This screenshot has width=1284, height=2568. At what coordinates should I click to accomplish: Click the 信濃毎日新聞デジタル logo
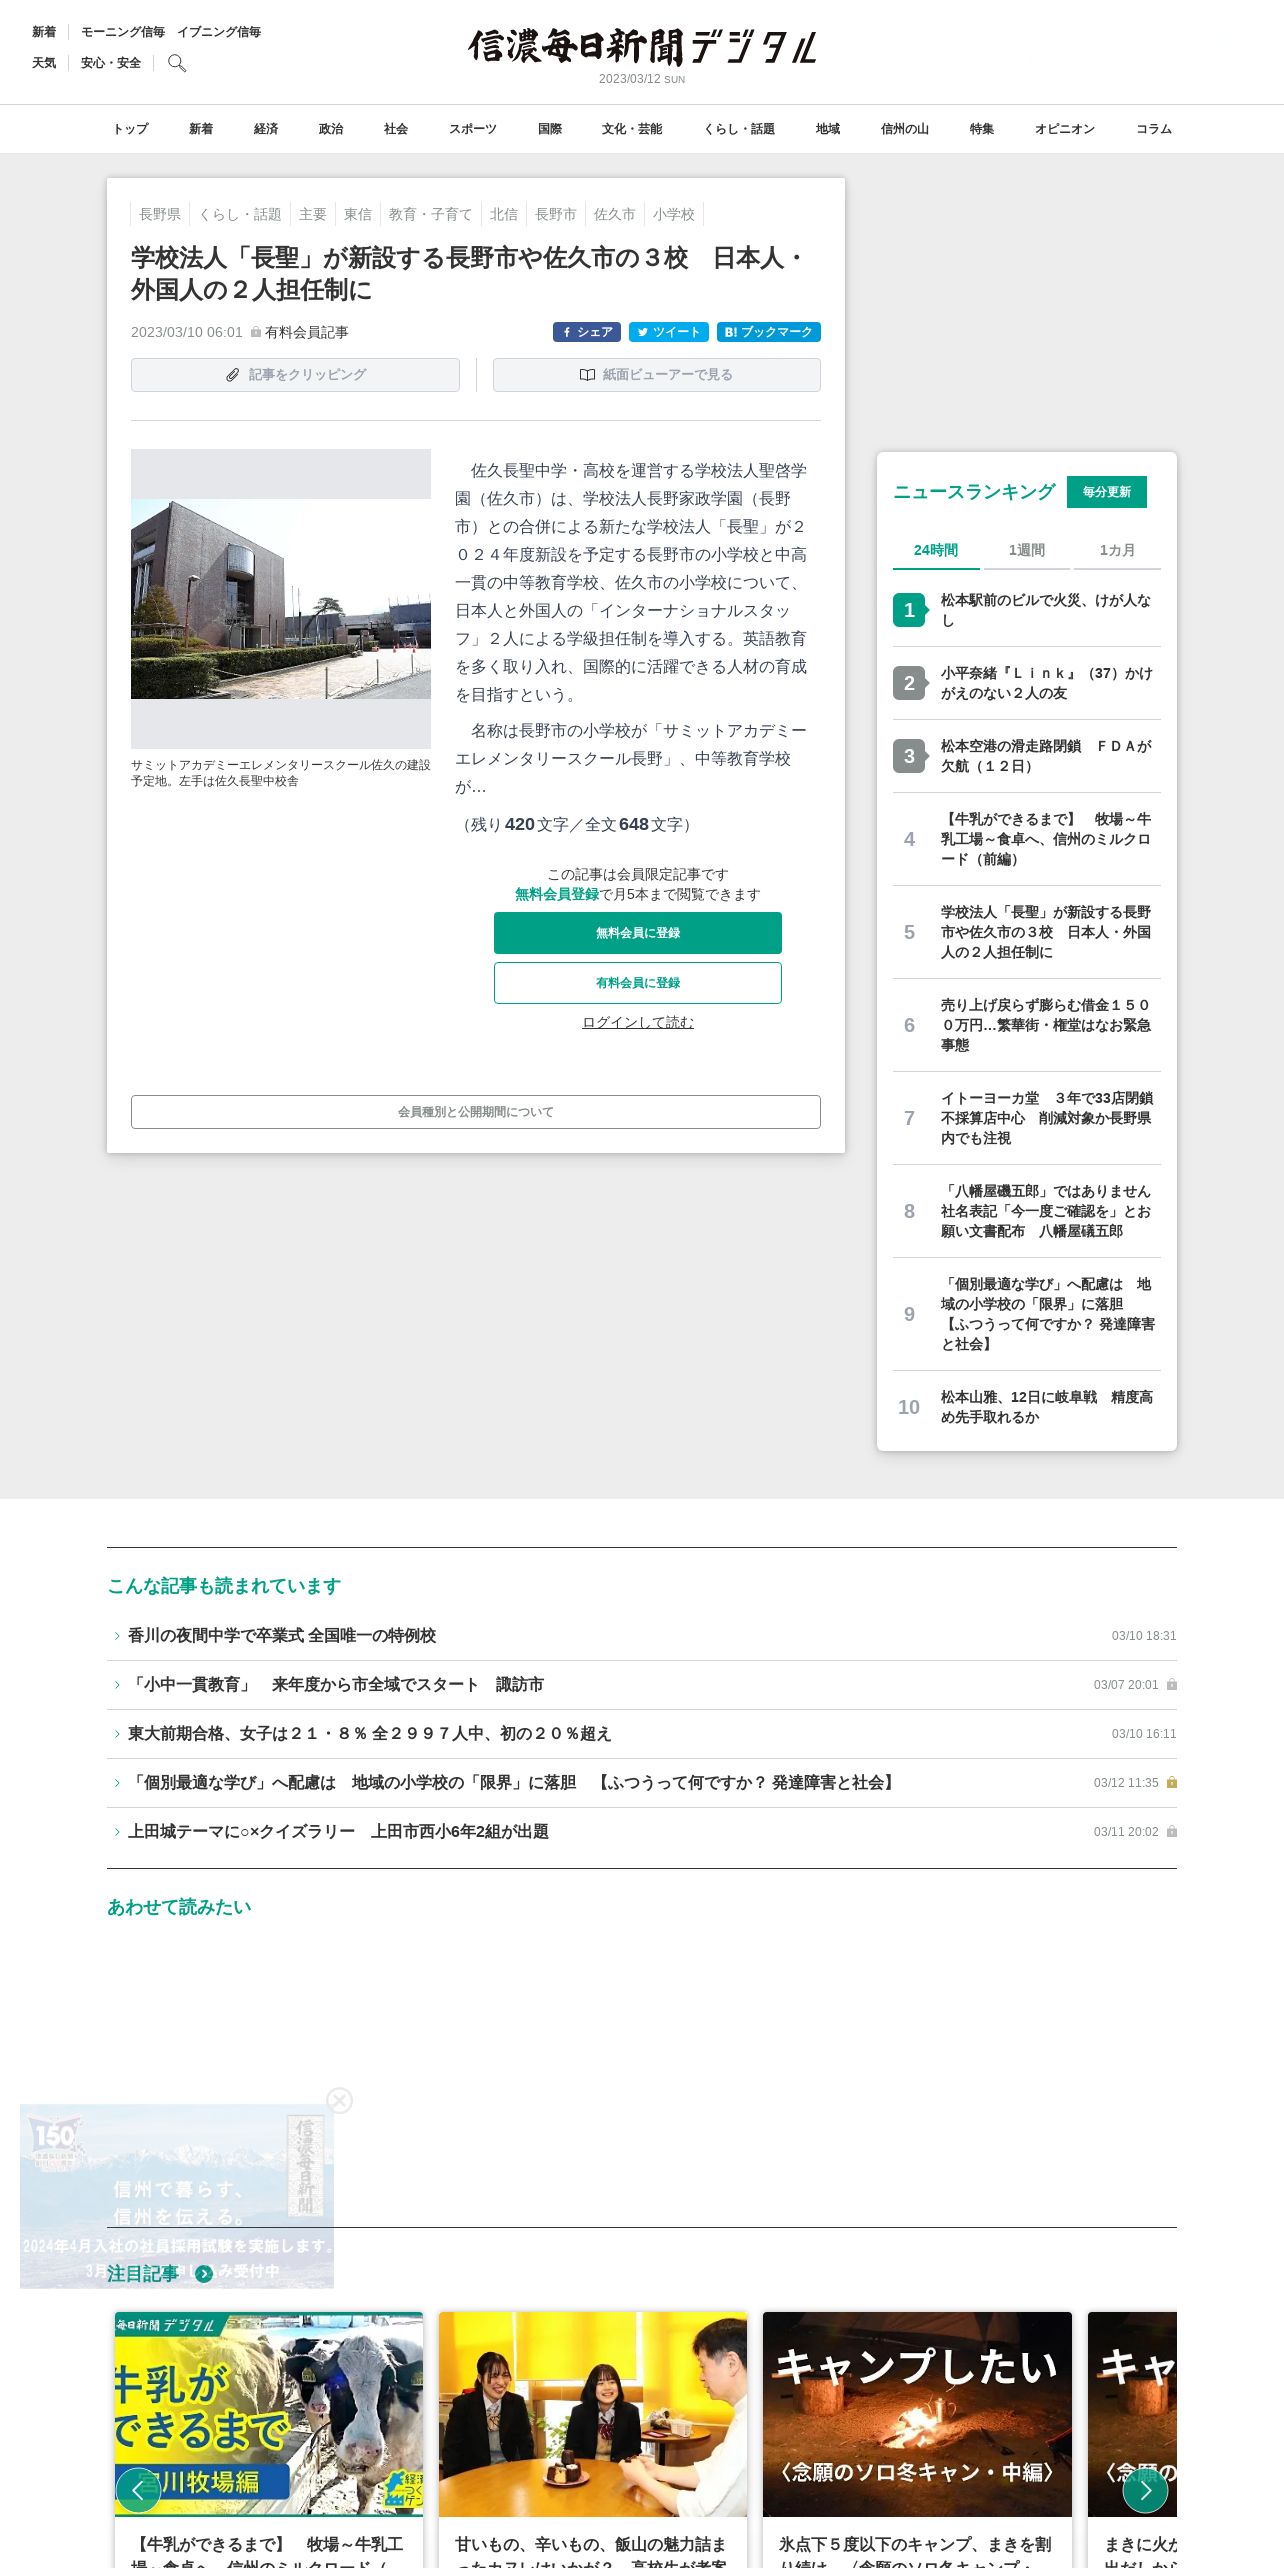click(642, 46)
